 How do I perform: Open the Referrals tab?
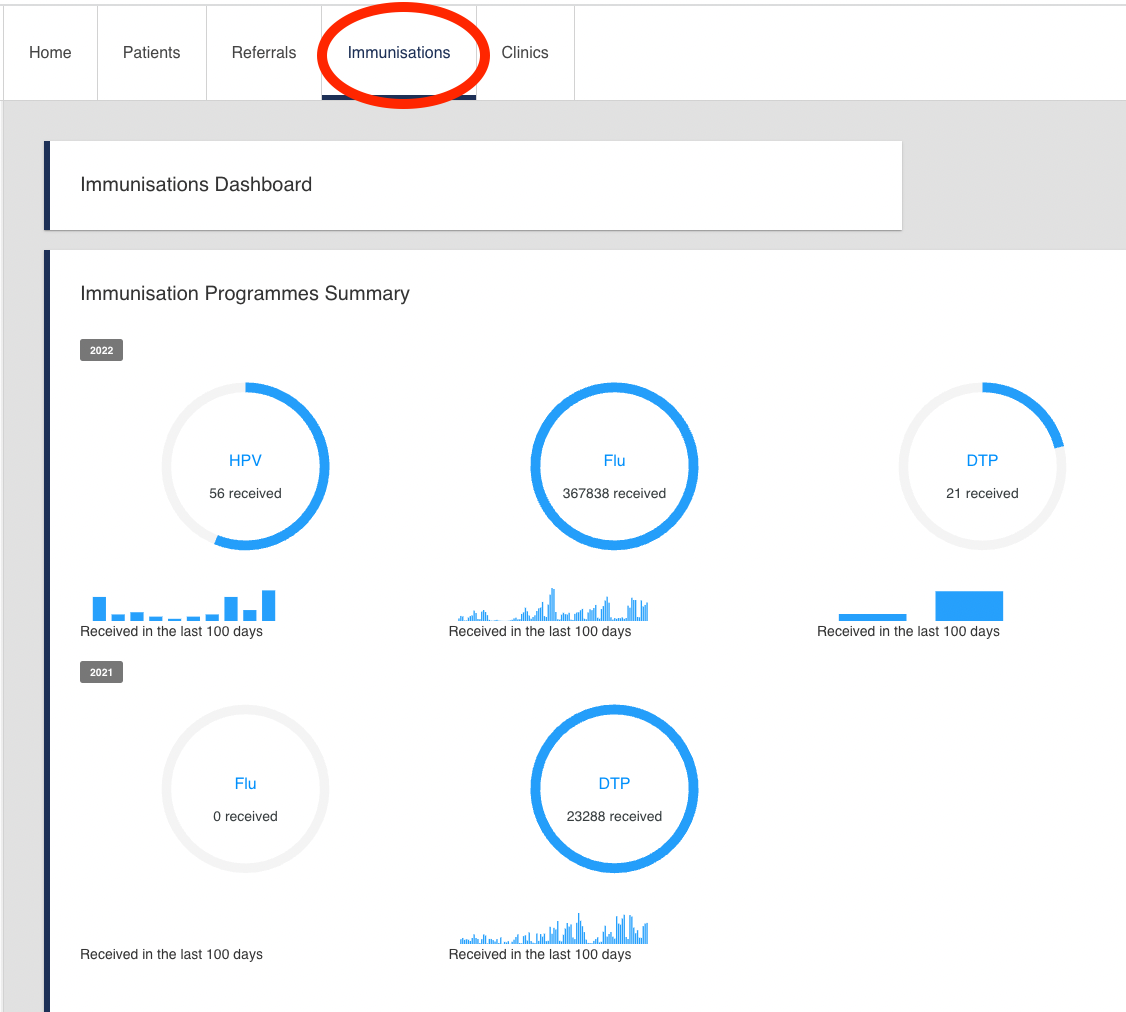click(x=264, y=53)
